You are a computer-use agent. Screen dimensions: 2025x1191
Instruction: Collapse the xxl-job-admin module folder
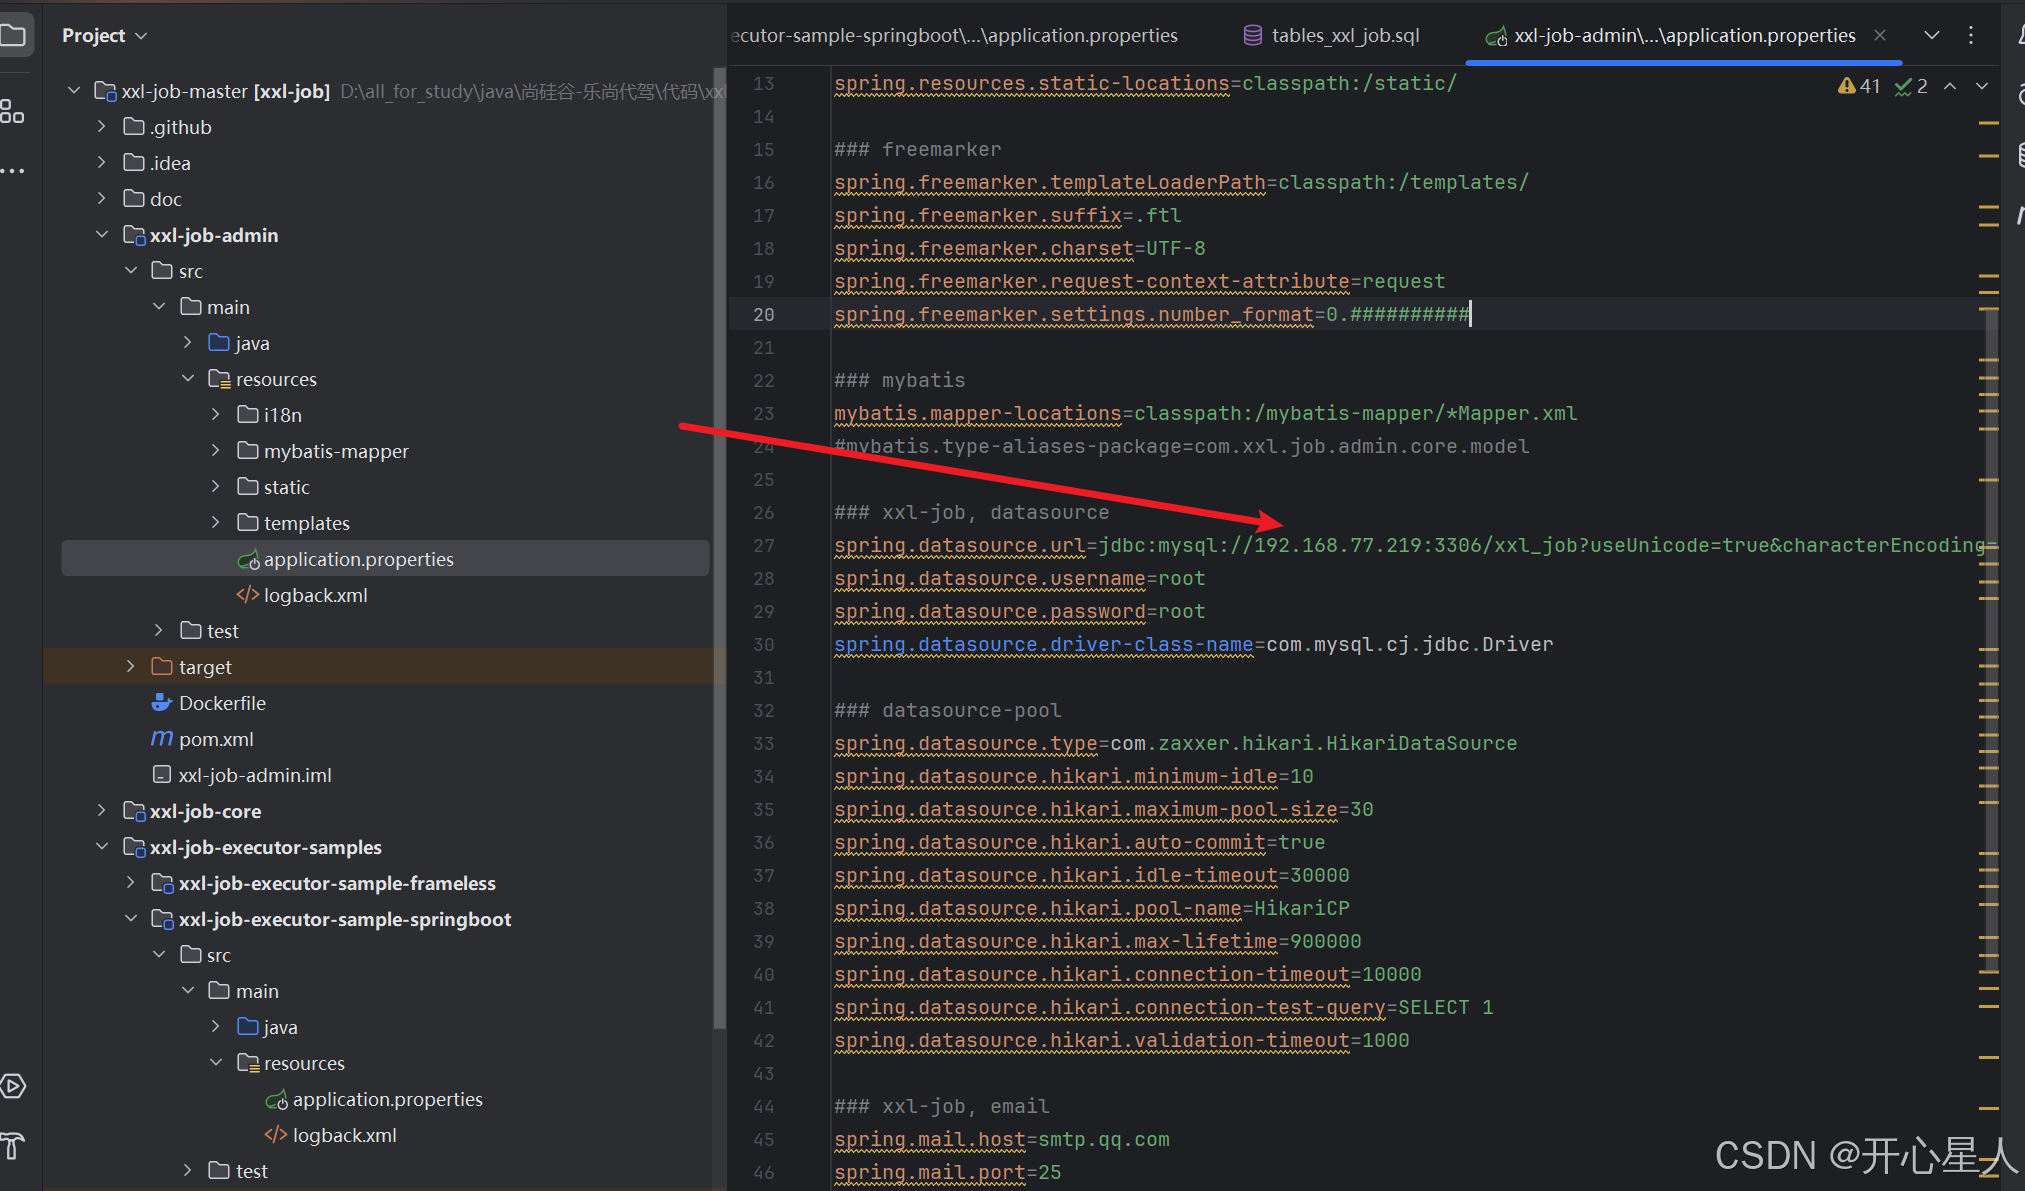point(102,235)
